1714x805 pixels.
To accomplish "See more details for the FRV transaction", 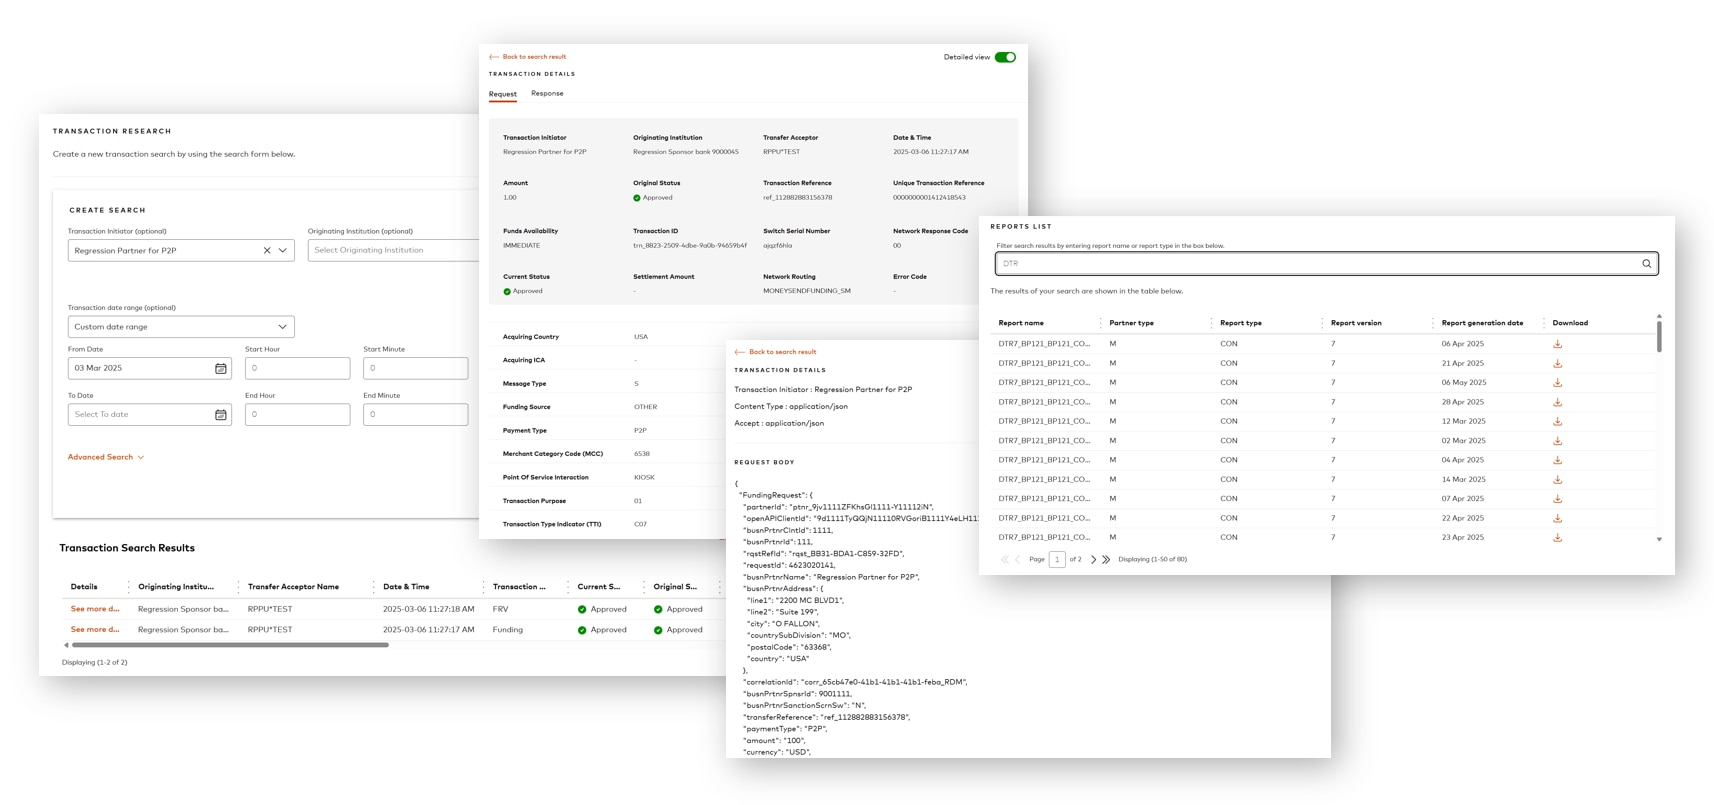I will click(x=95, y=609).
